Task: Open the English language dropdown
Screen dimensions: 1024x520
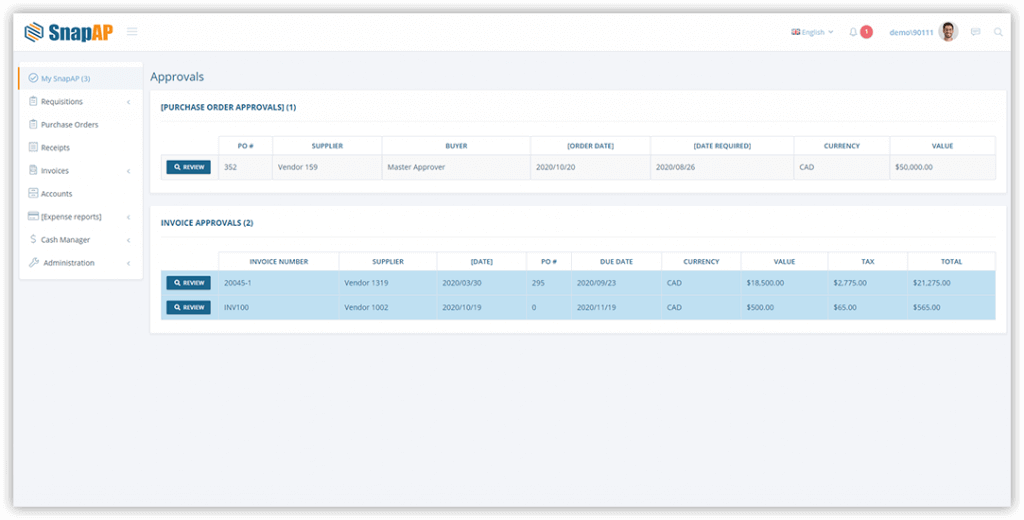Action: [x=813, y=32]
